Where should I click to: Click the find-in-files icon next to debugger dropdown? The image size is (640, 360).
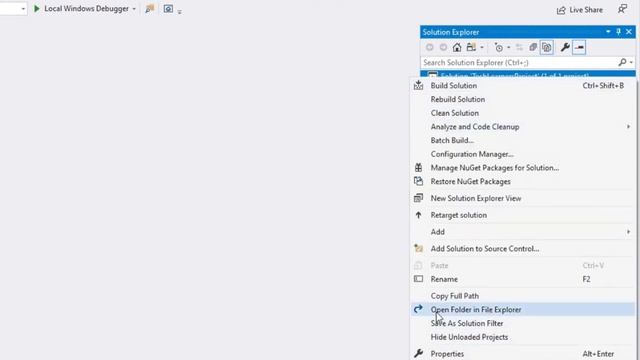tap(149, 9)
